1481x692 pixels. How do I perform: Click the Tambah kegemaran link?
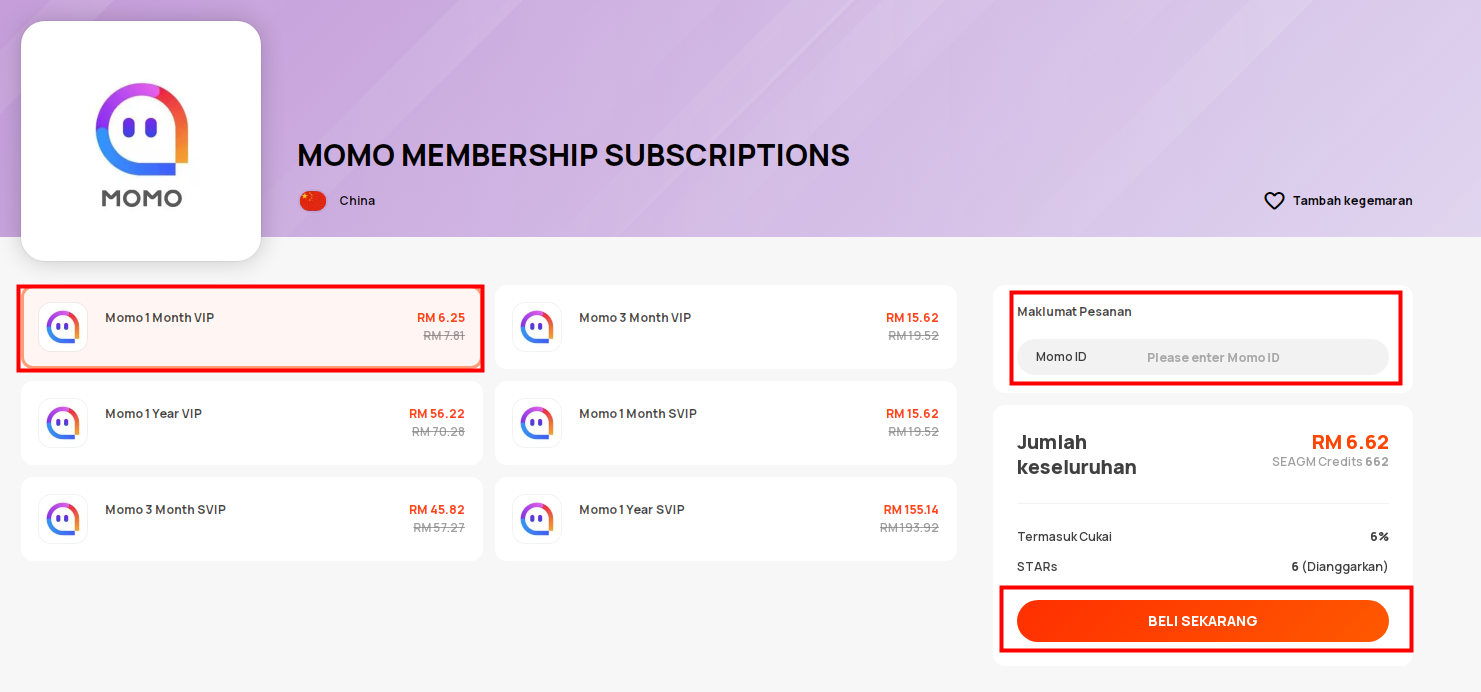coord(1352,201)
